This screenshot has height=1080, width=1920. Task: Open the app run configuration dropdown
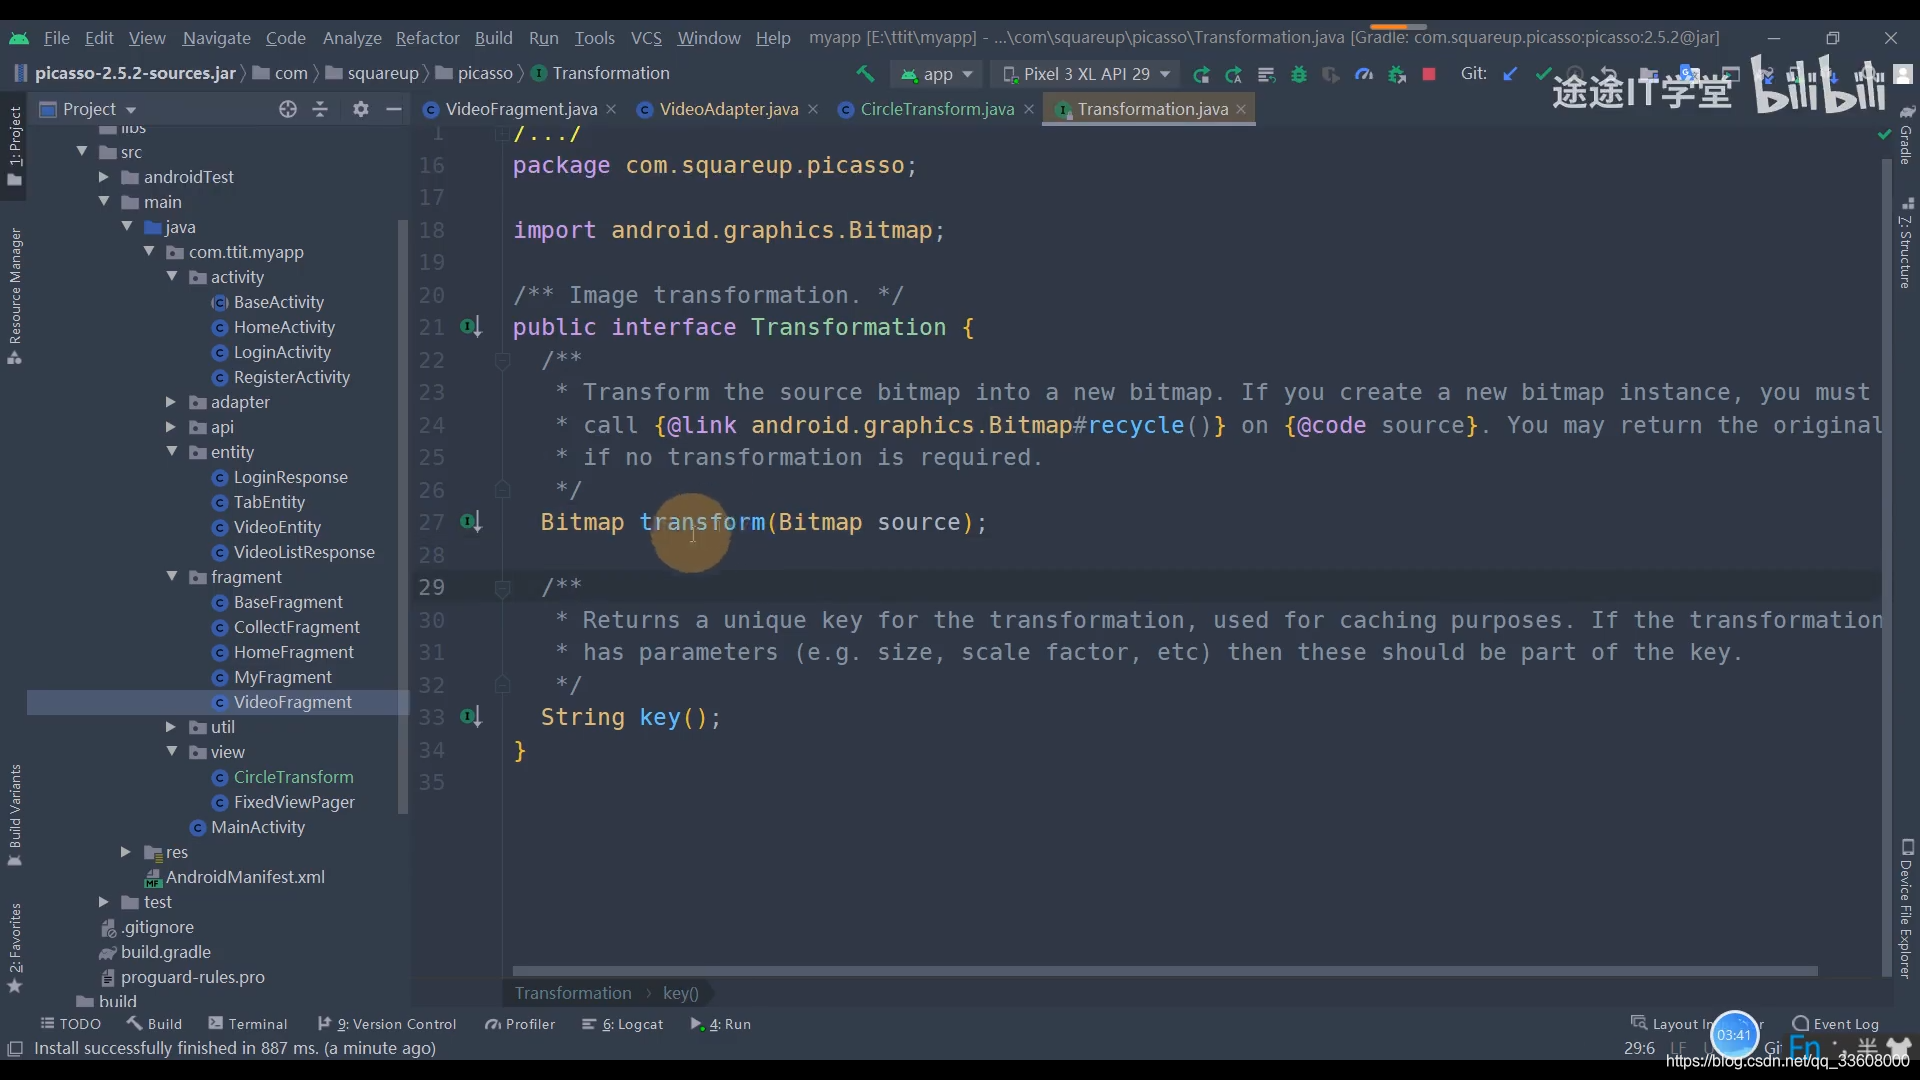click(x=936, y=74)
